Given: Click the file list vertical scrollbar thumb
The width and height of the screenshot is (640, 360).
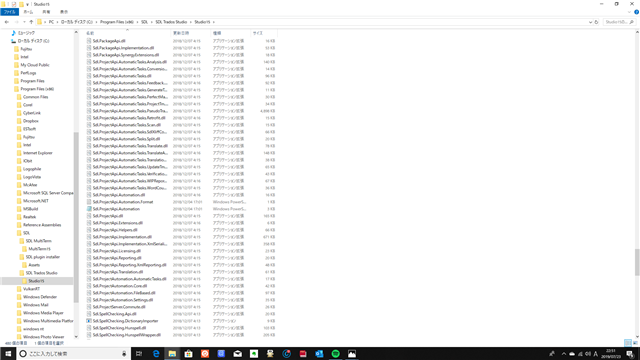Looking at the screenshot, I should (x=637, y=262).
